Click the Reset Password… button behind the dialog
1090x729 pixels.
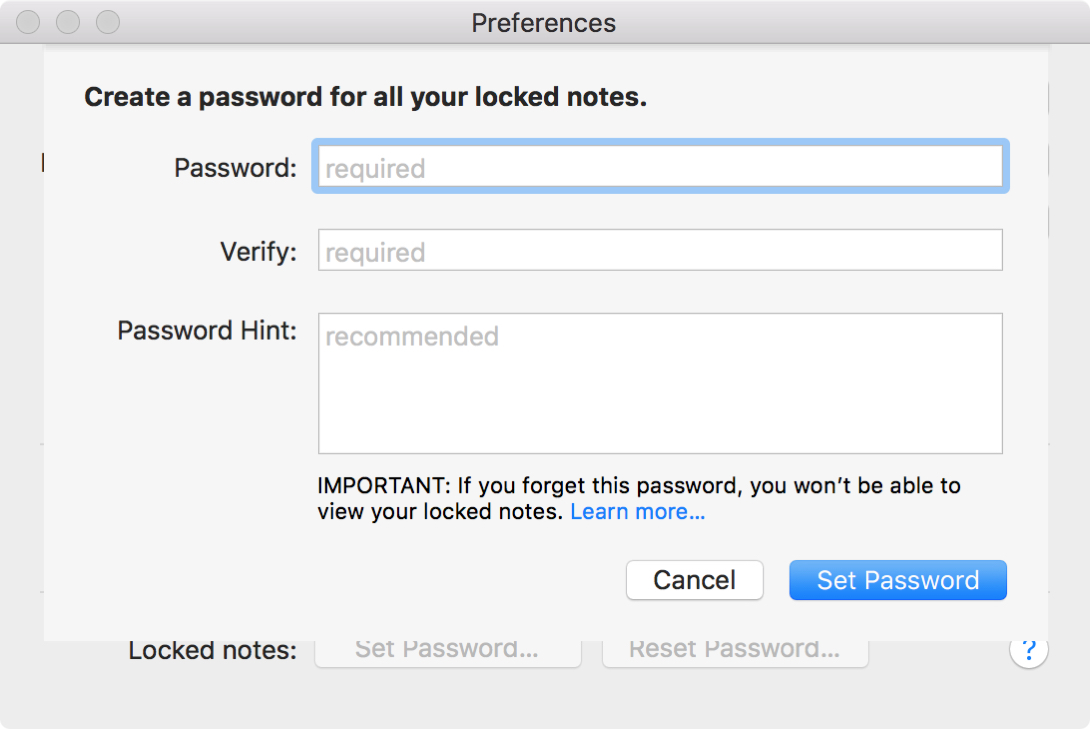[x=735, y=649]
